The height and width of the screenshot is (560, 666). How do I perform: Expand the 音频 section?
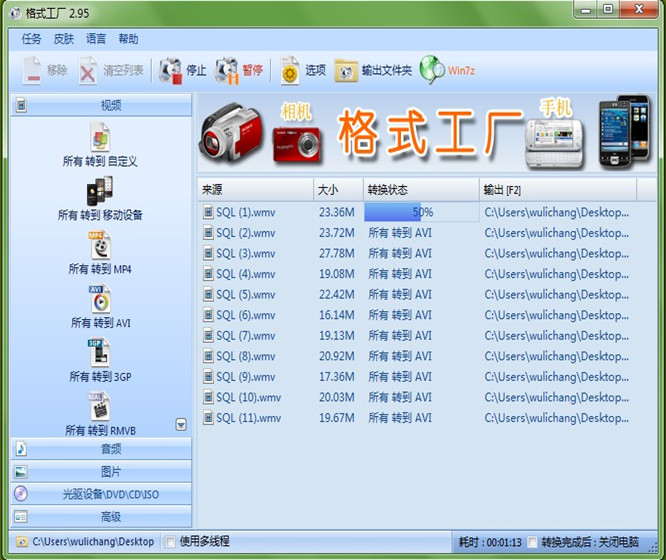pos(101,449)
